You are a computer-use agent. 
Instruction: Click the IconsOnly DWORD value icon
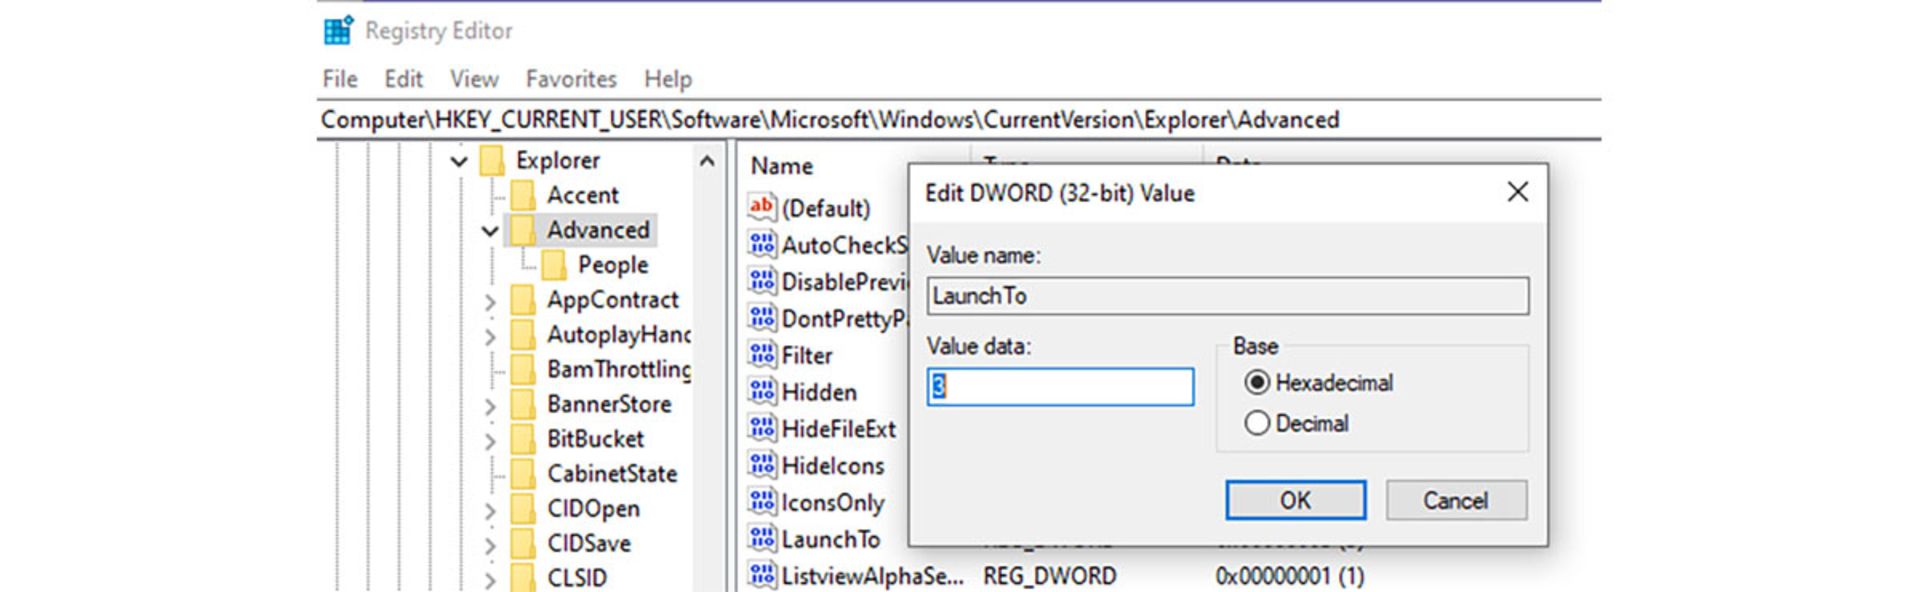pos(762,502)
